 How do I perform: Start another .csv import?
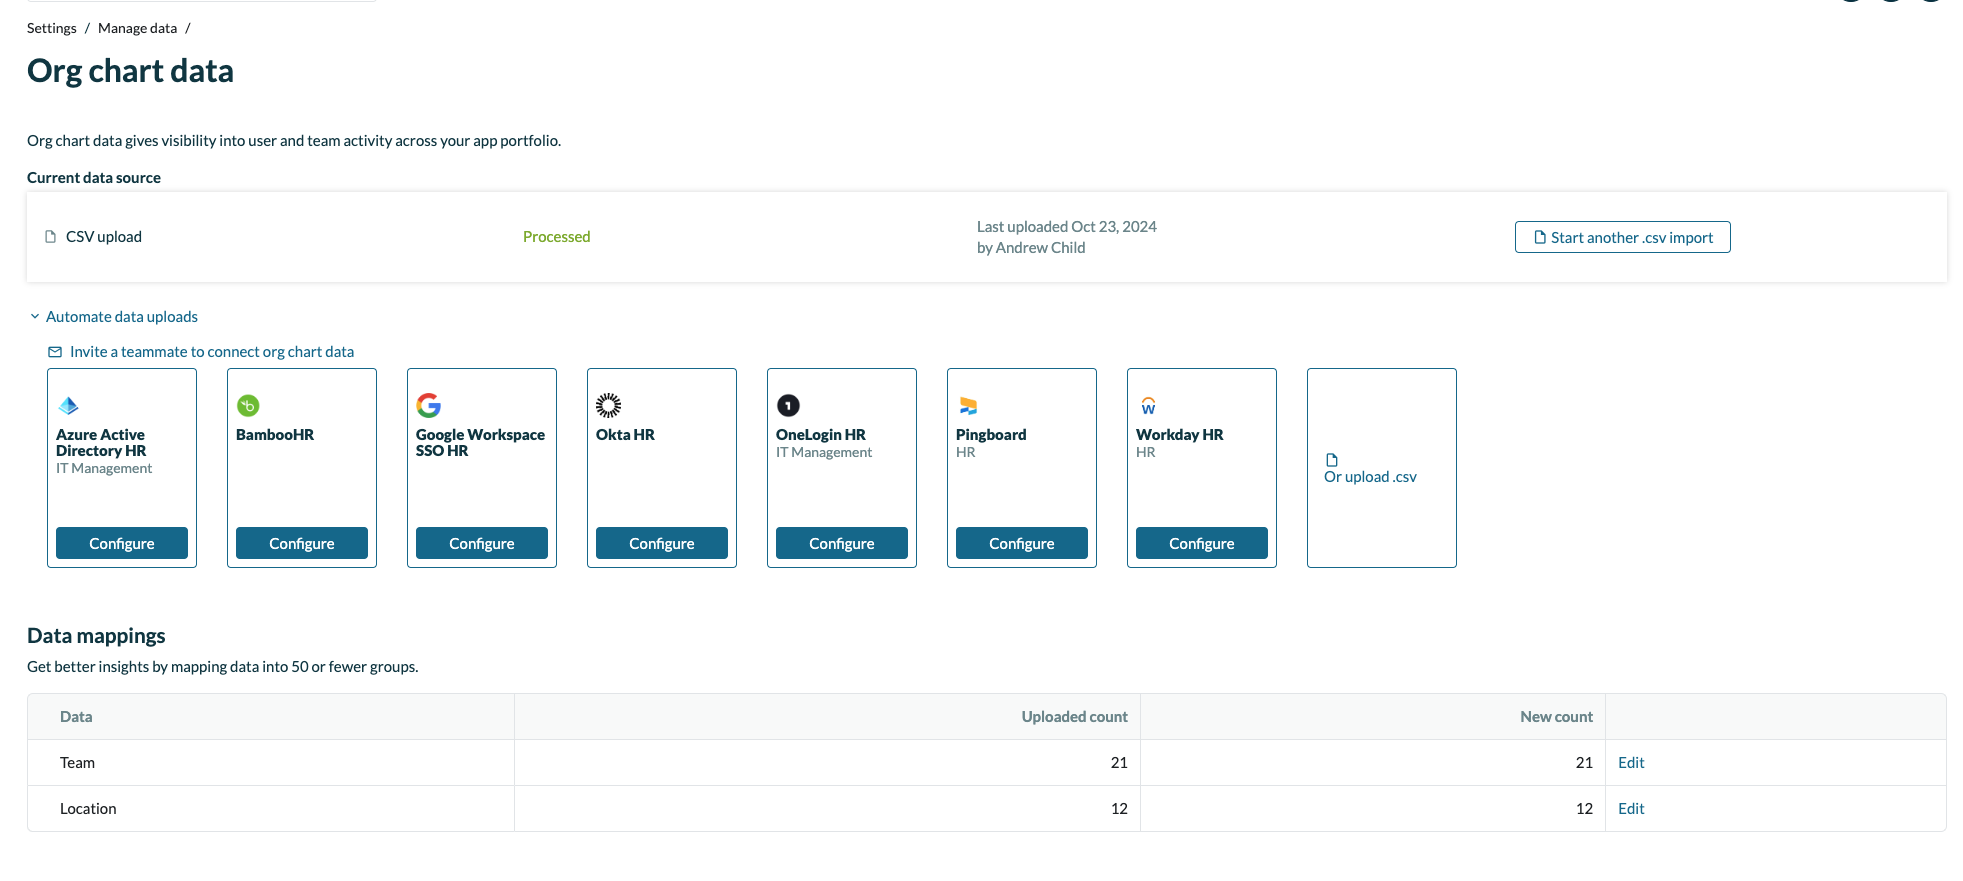[1622, 238]
